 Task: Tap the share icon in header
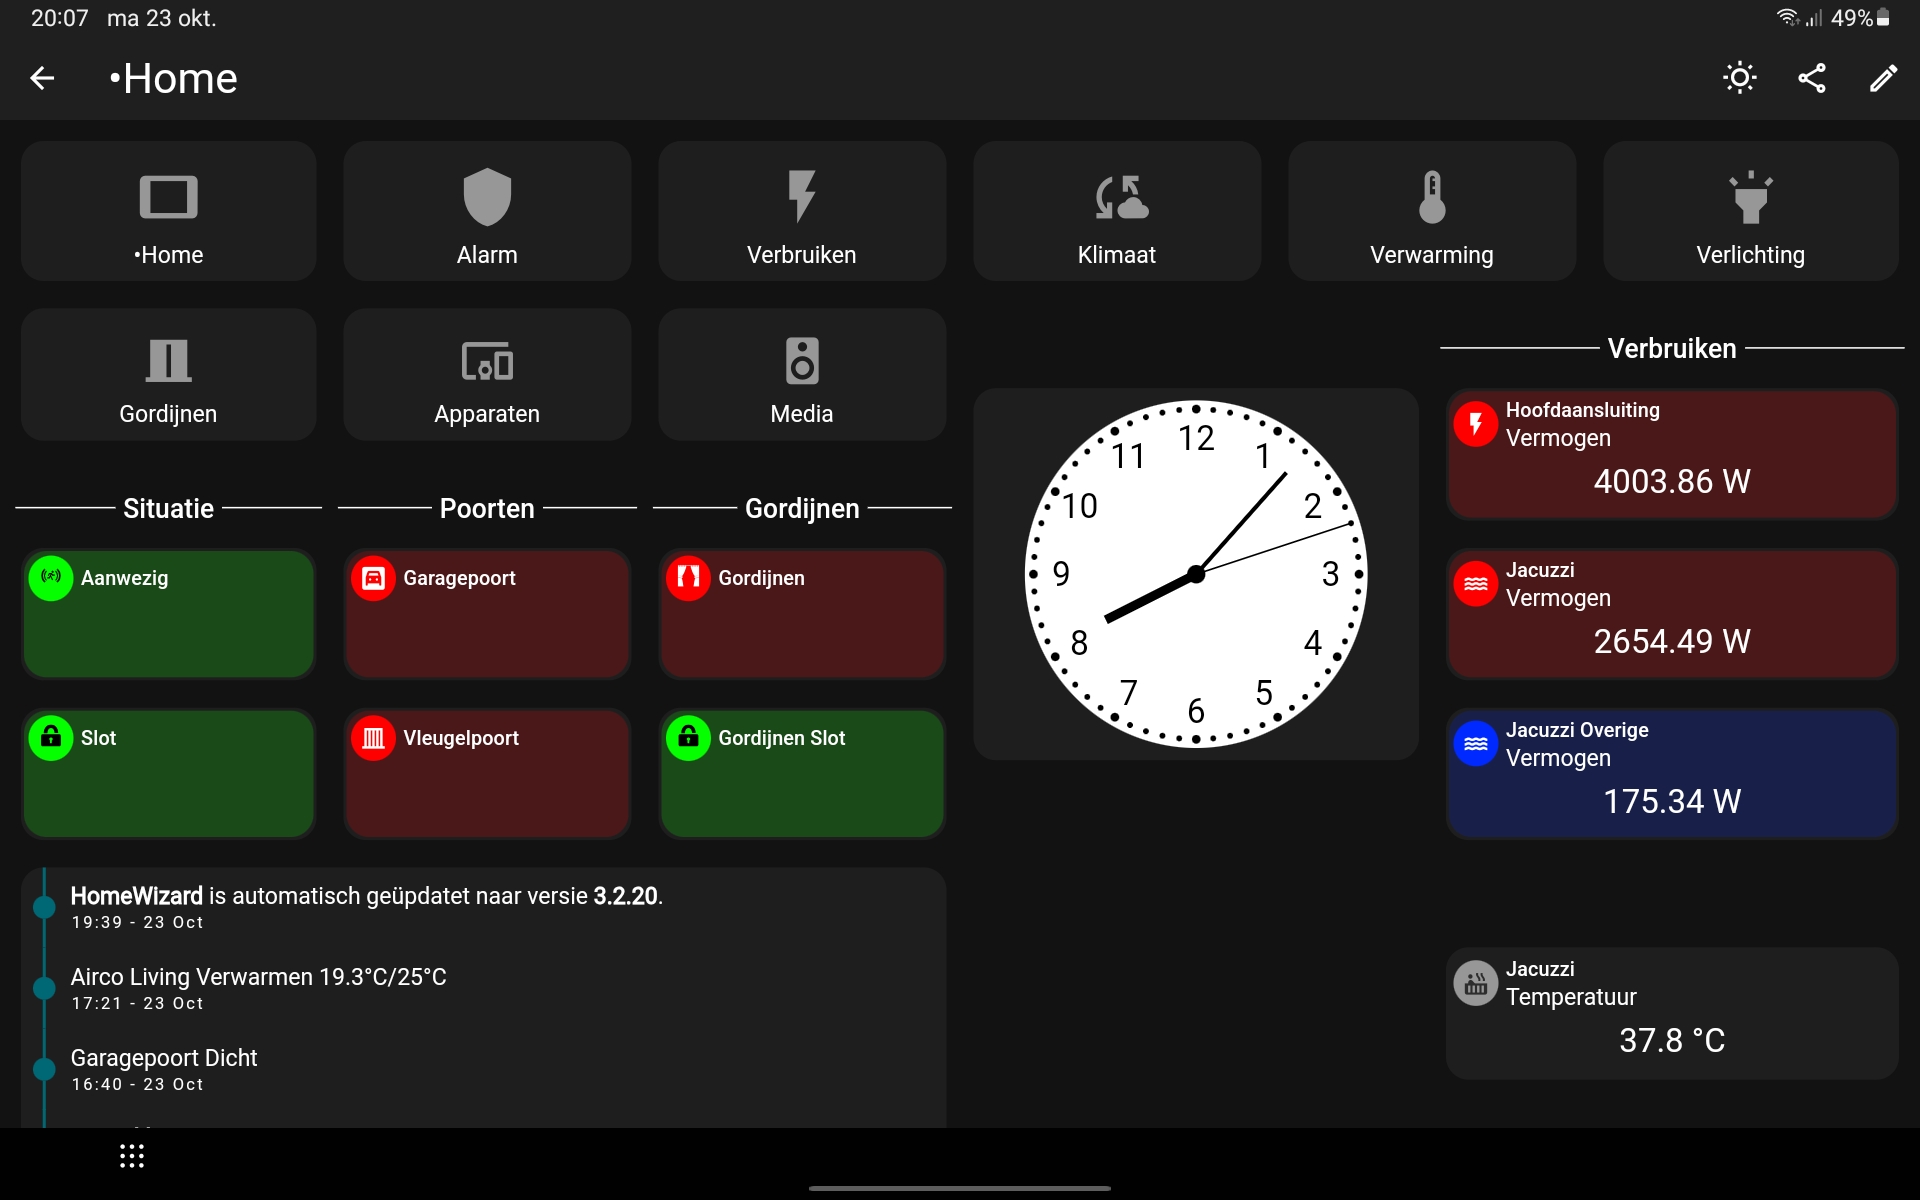coord(1812,78)
